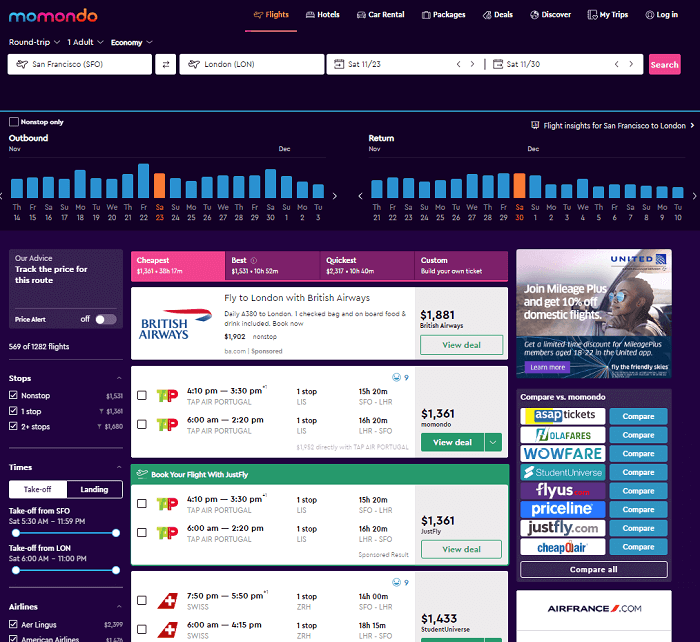Click the WOWFARE logo
Viewport: 700px width, 642px height.
(x=562, y=454)
